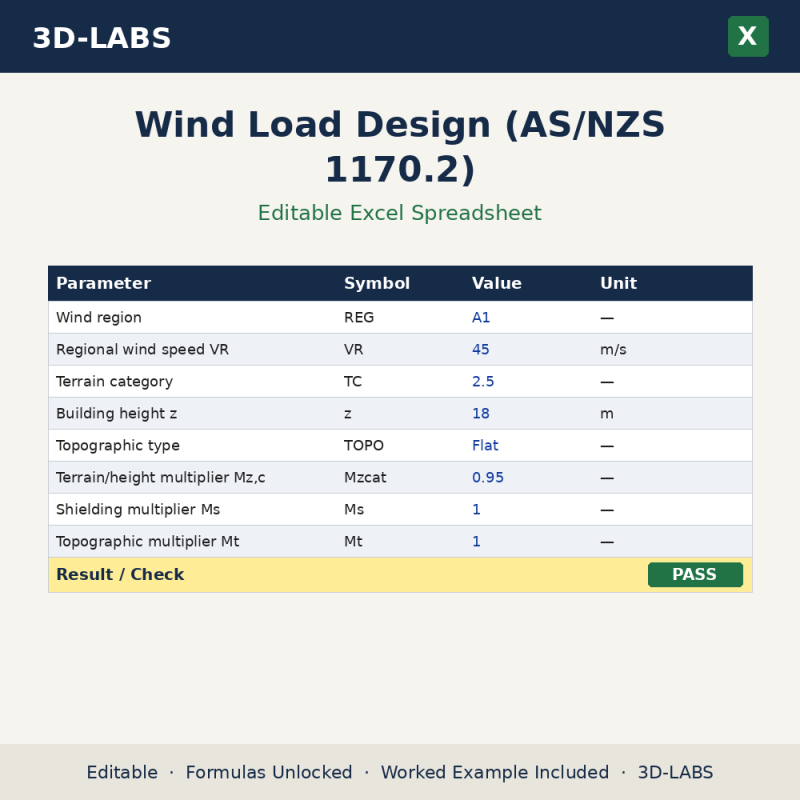The height and width of the screenshot is (800, 800).
Task: Select the Wind Load Design title
Action: click(400, 146)
